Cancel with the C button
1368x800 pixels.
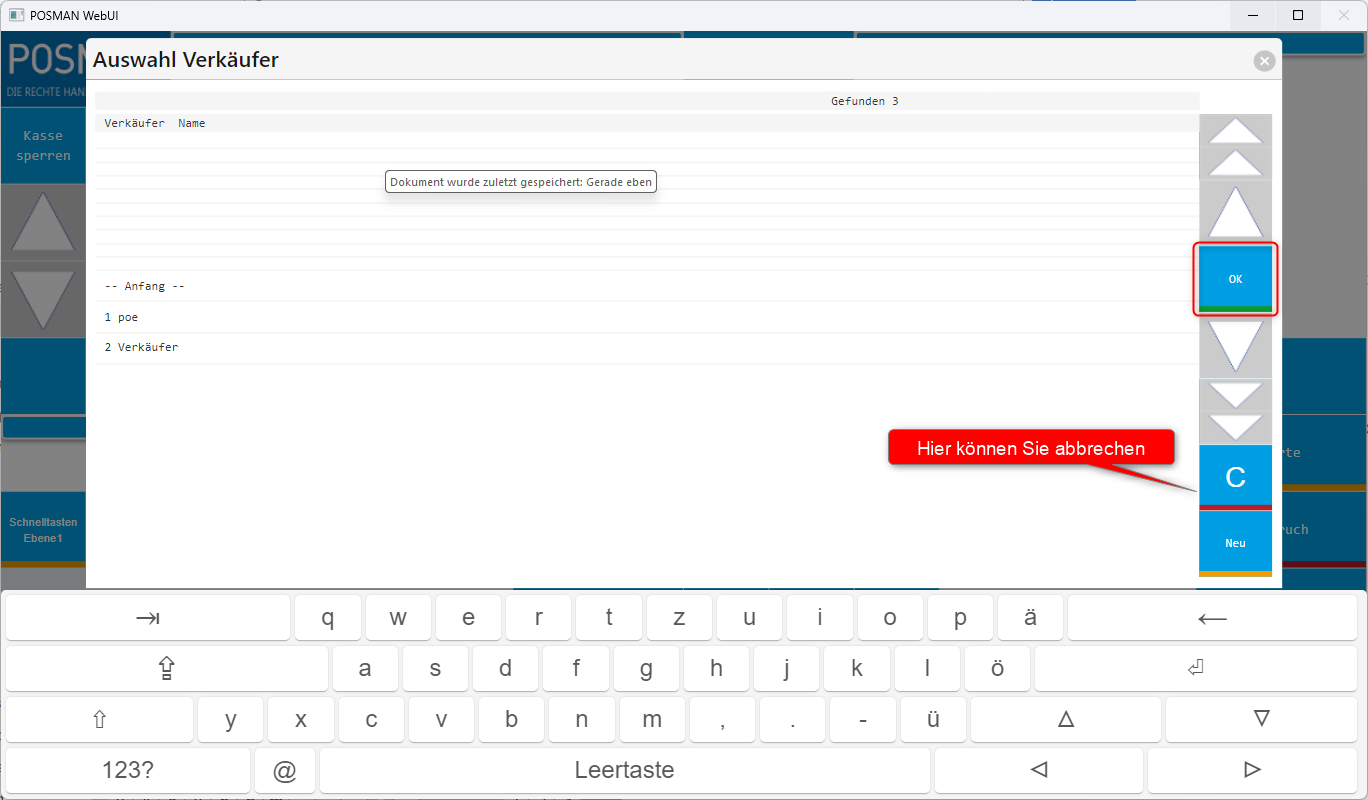pyautogui.click(x=1235, y=477)
